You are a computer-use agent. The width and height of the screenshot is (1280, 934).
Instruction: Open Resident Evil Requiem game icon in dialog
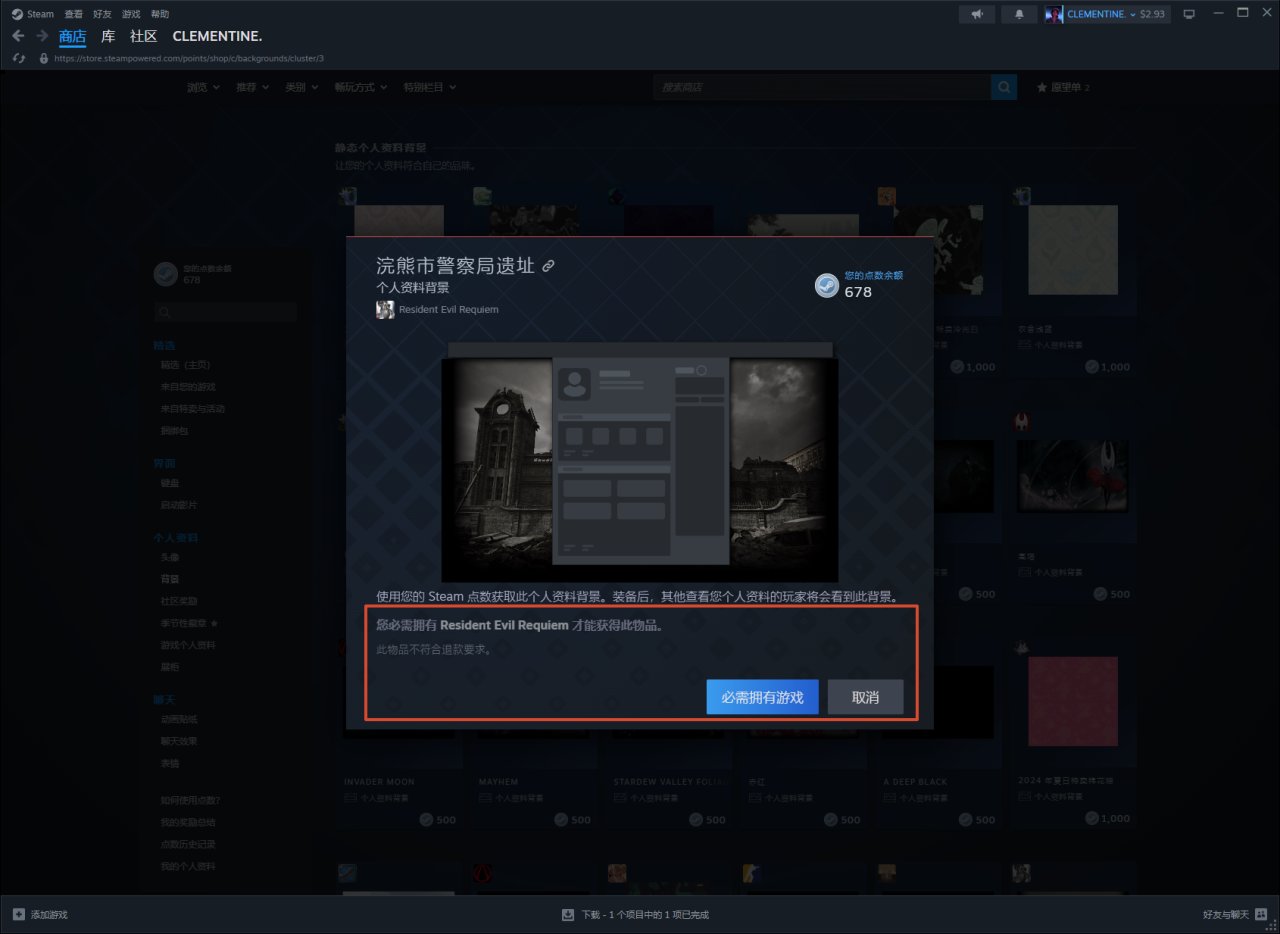click(x=385, y=309)
